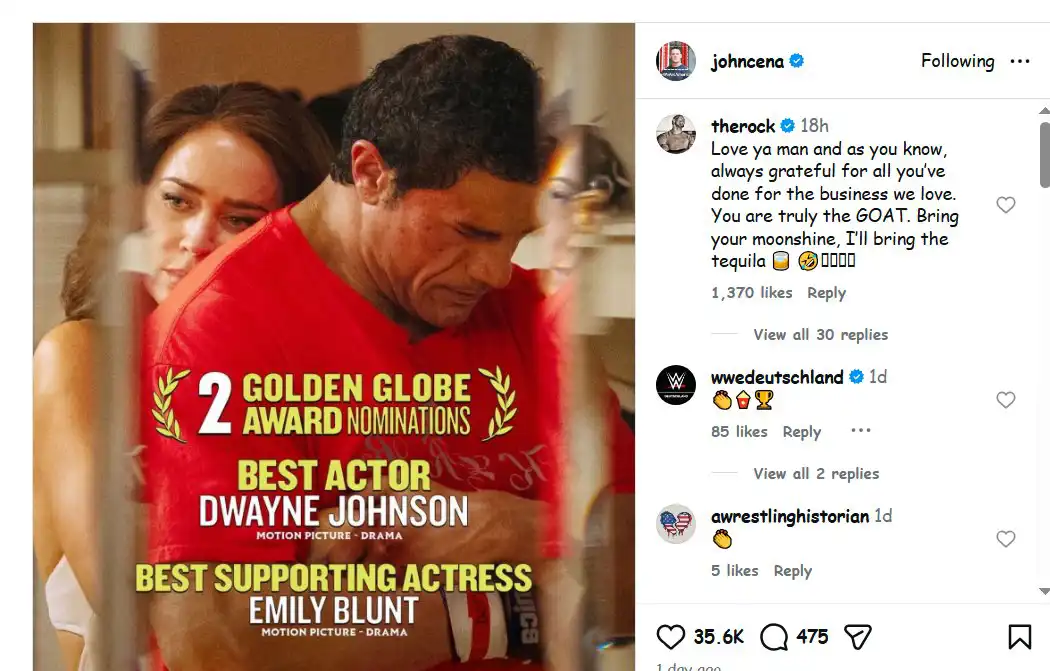Like wwedeutschland's comment with the heart
The height and width of the screenshot is (671, 1050).
[x=1006, y=400]
